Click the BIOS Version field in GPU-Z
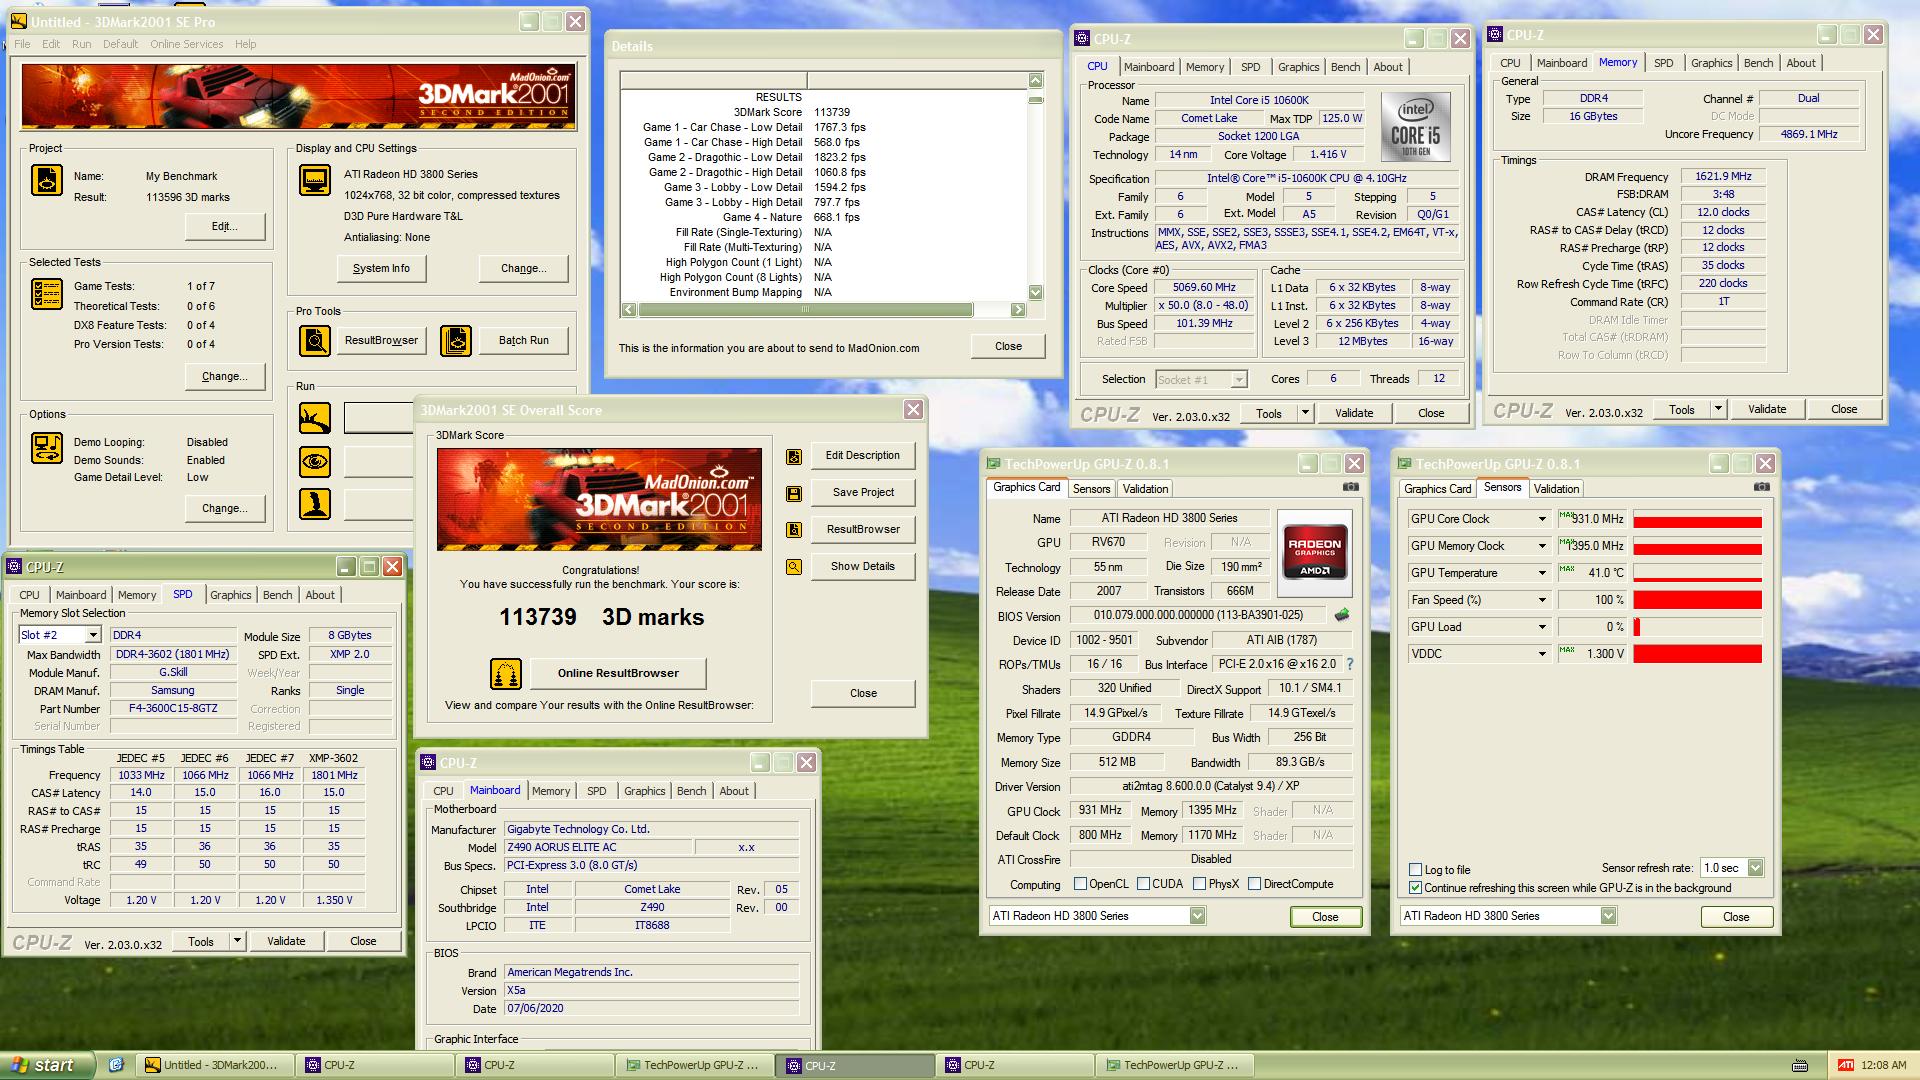 click(1198, 616)
